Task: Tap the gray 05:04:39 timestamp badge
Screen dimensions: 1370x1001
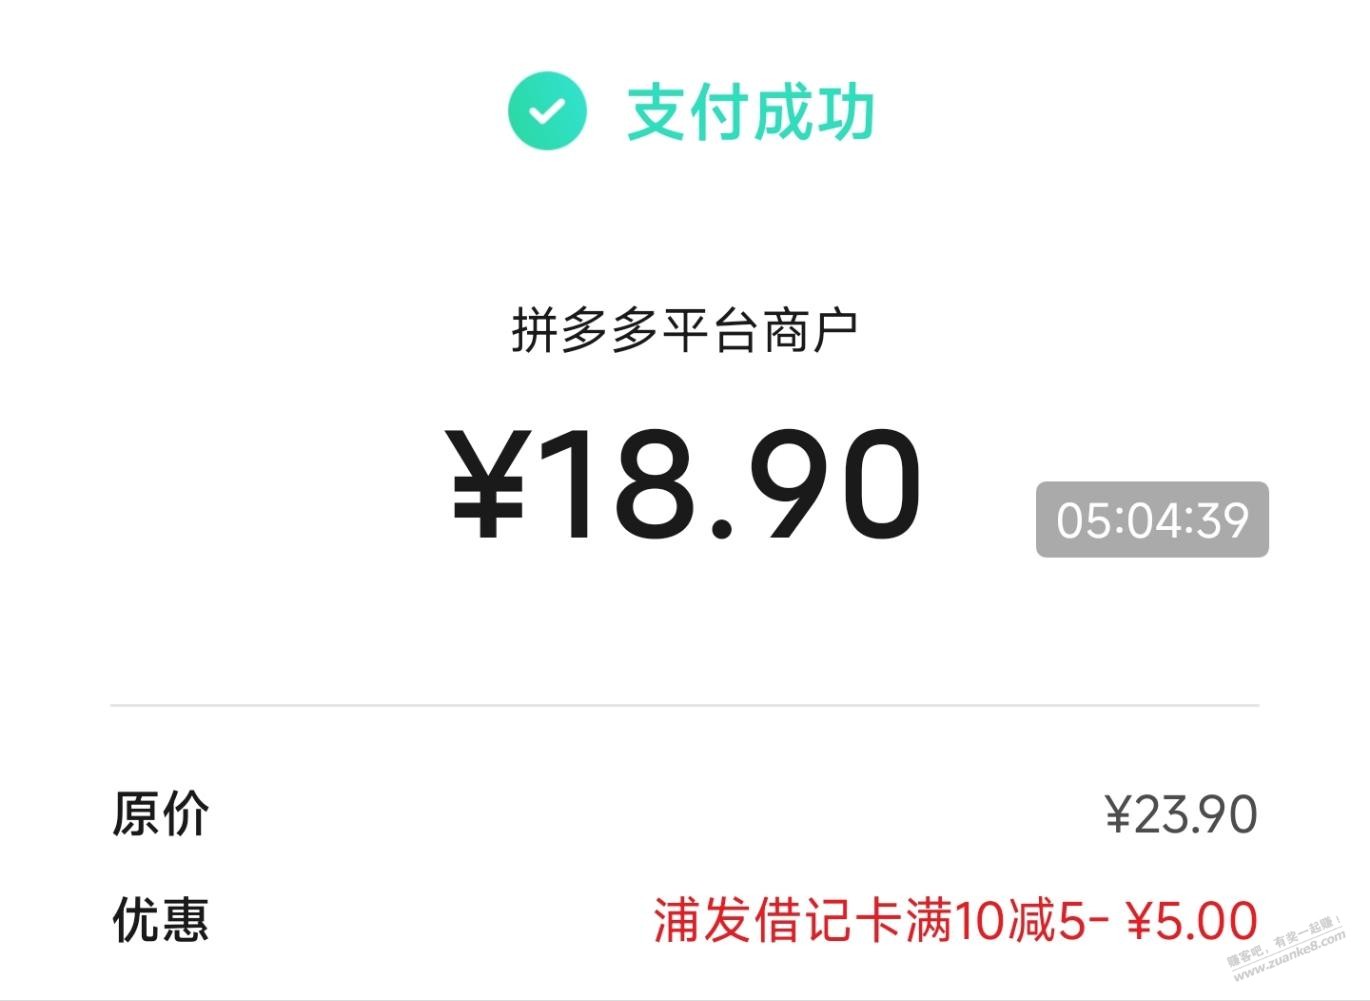Action: click(x=1152, y=520)
